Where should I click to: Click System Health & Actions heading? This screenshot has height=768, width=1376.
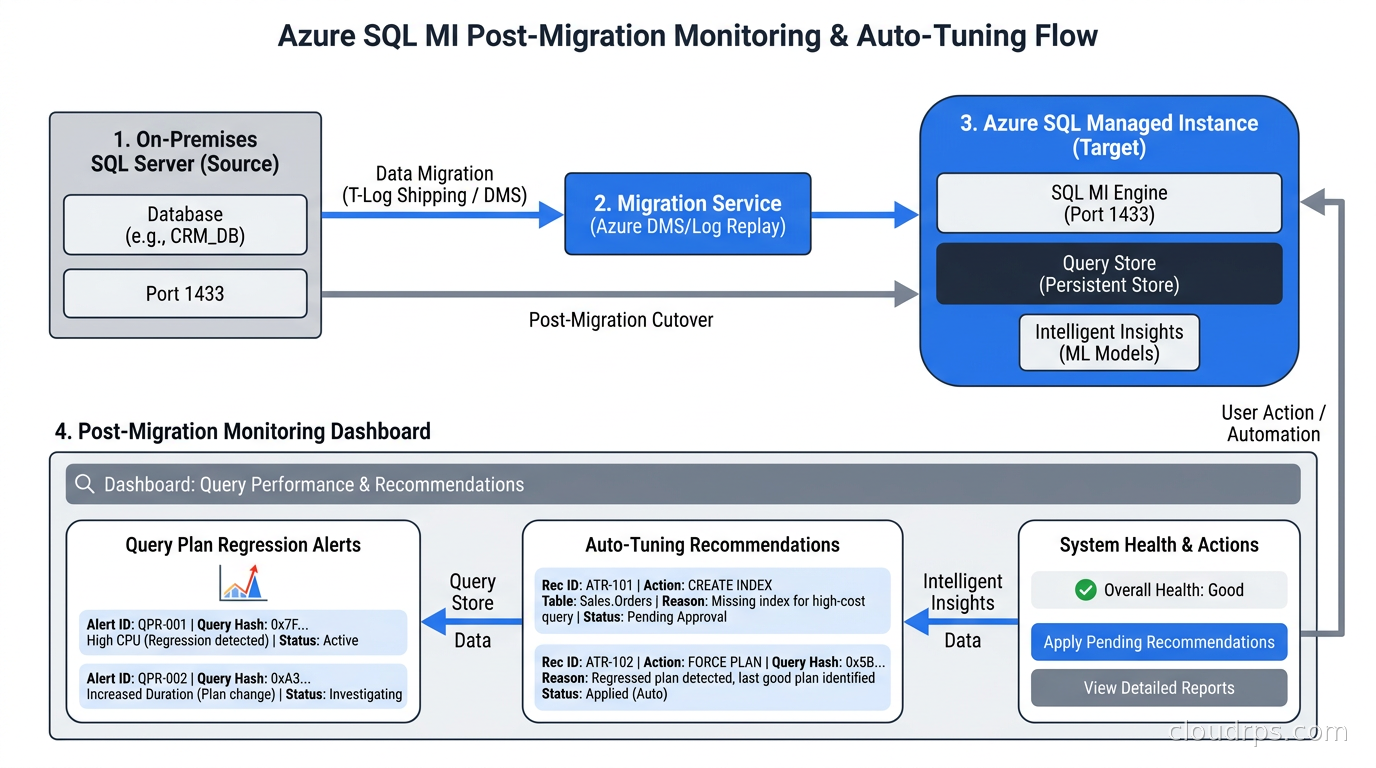point(1159,545)
